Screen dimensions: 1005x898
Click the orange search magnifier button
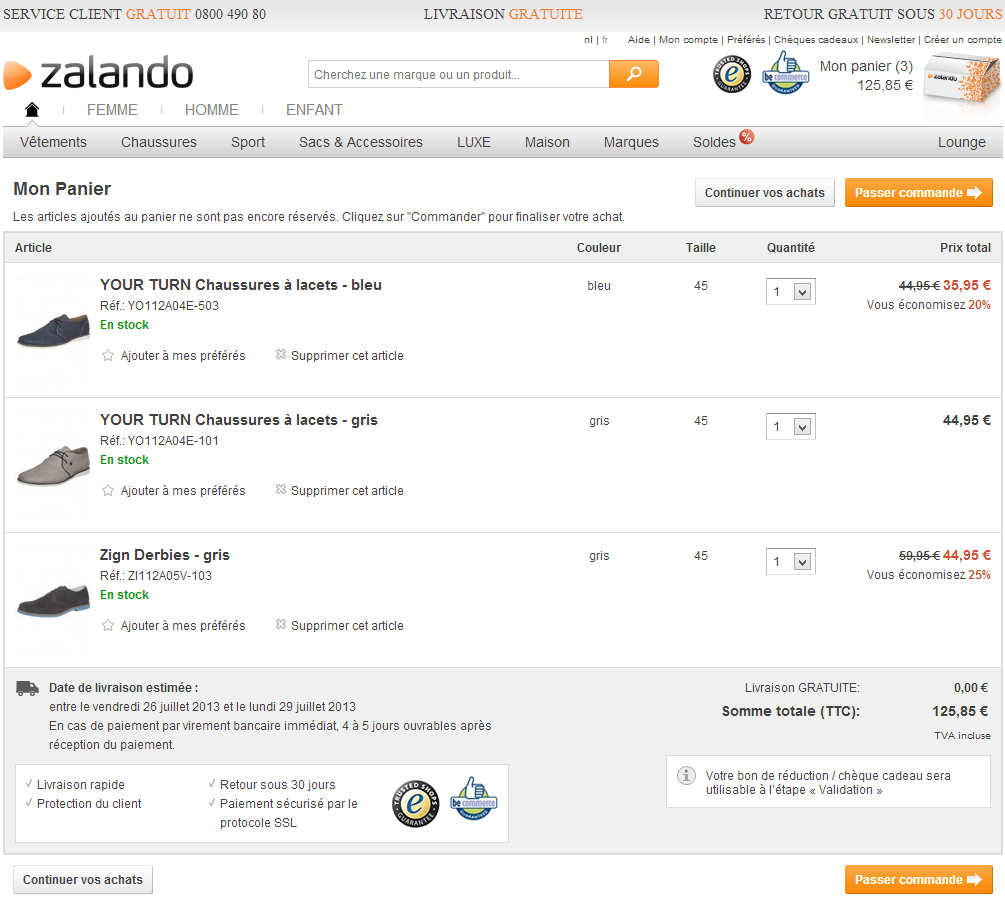pos(633,75)
